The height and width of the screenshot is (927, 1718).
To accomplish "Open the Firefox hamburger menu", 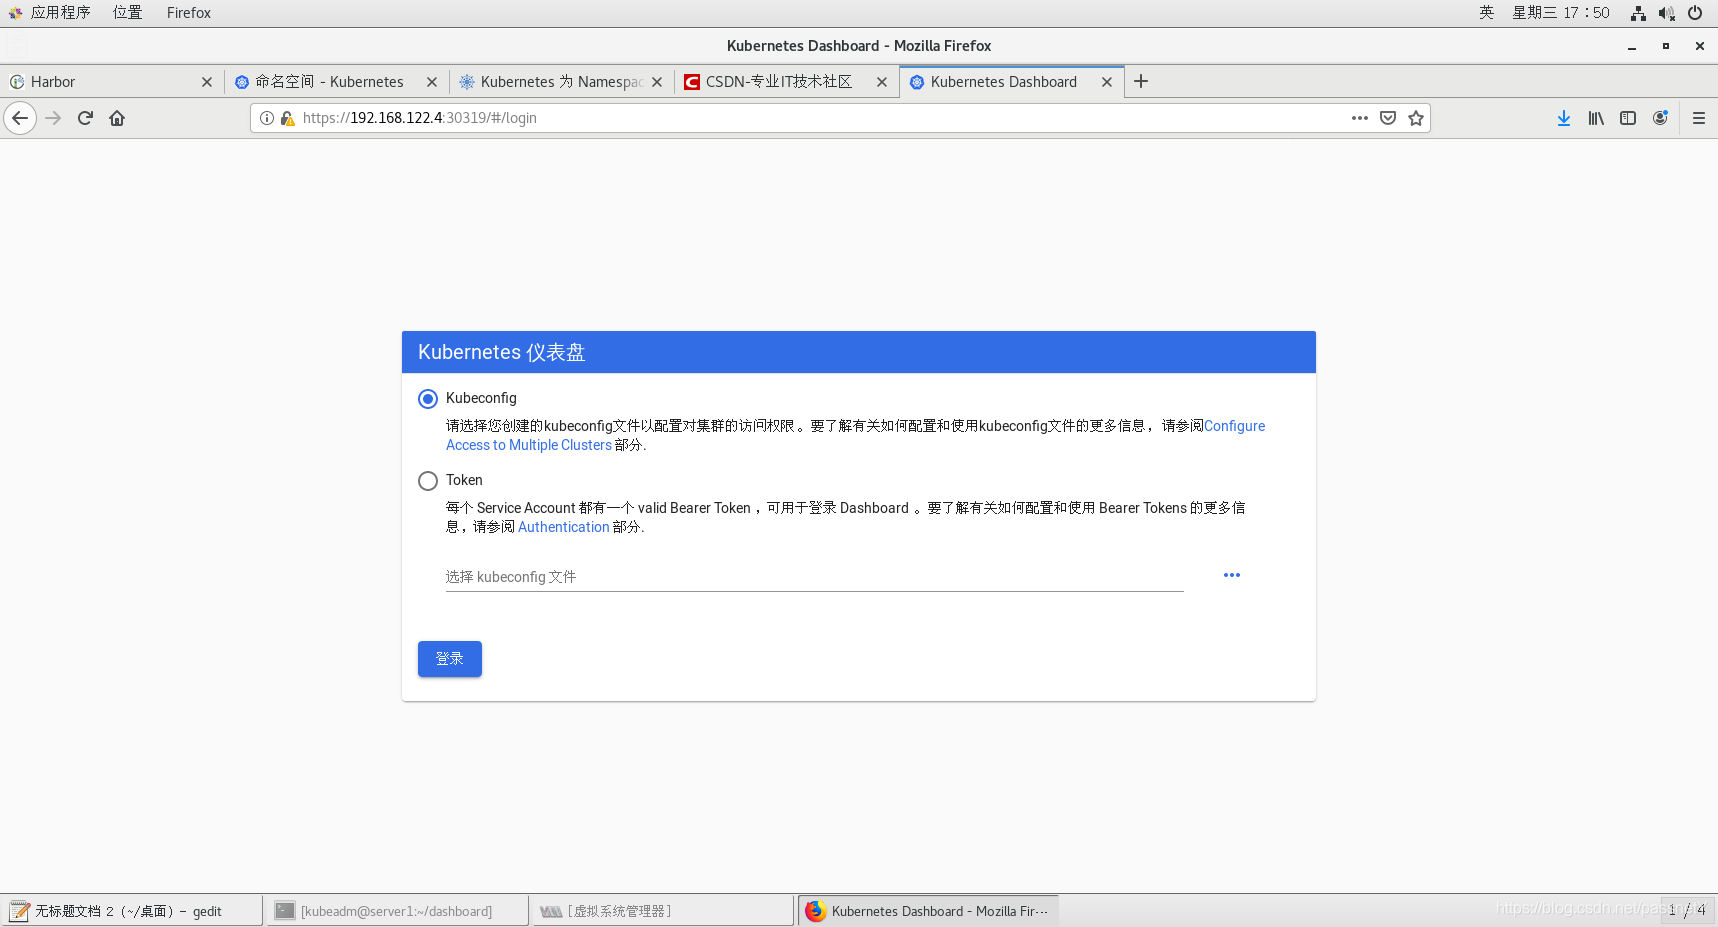I will pyautogui.click(x=1699, y=118).
